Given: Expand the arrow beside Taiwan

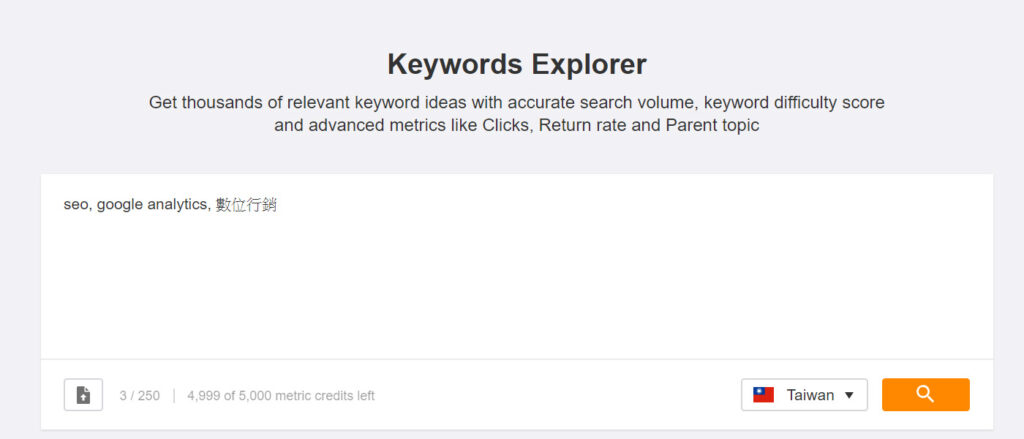Looking at the screenshot, I should coord(849,395).
